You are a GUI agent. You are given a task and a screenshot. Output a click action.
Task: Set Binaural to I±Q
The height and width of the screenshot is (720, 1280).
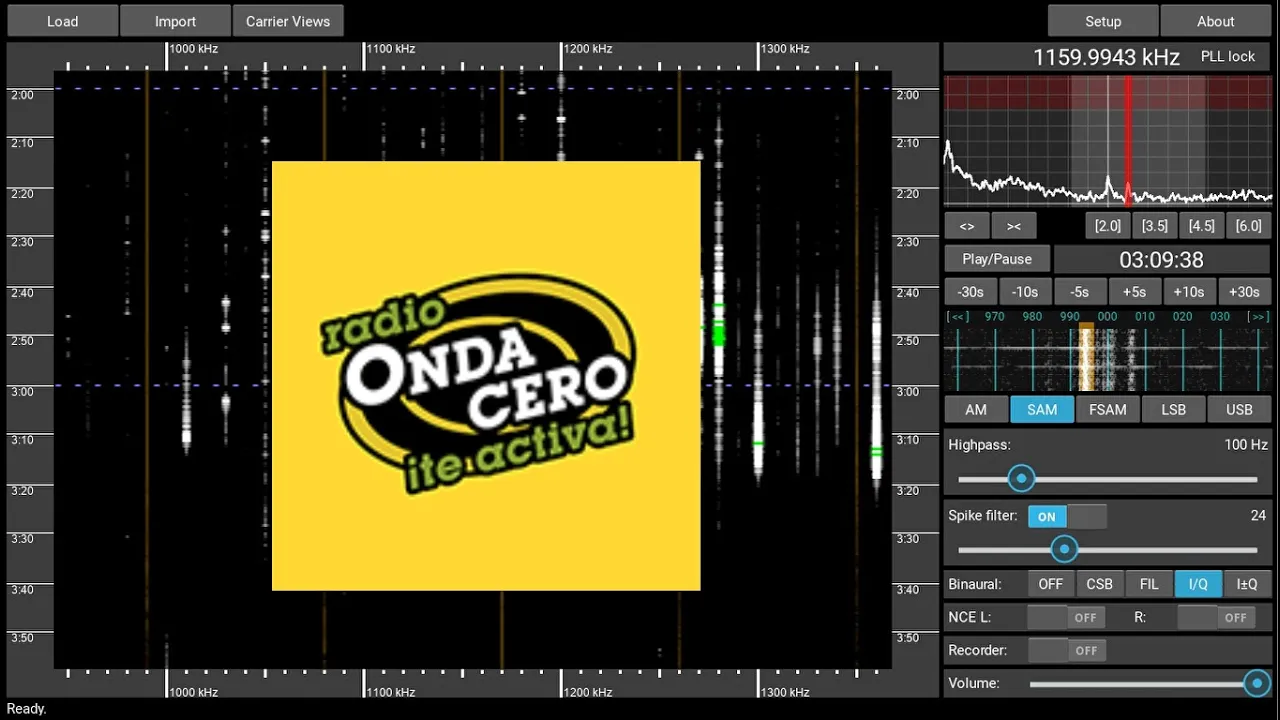point(1247,584)
